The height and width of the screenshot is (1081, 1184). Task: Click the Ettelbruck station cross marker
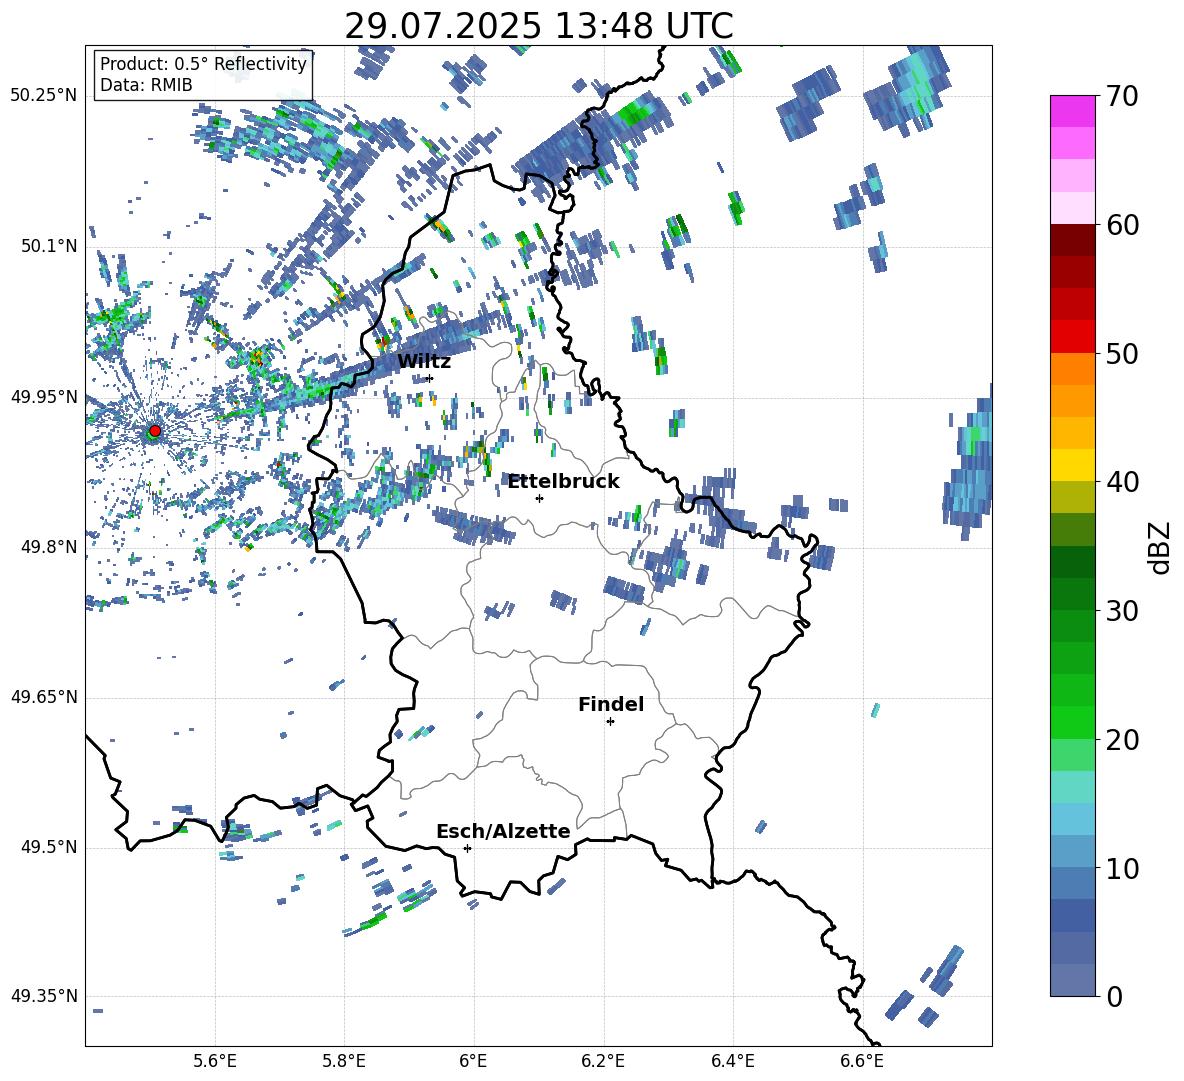click(539, 498)
